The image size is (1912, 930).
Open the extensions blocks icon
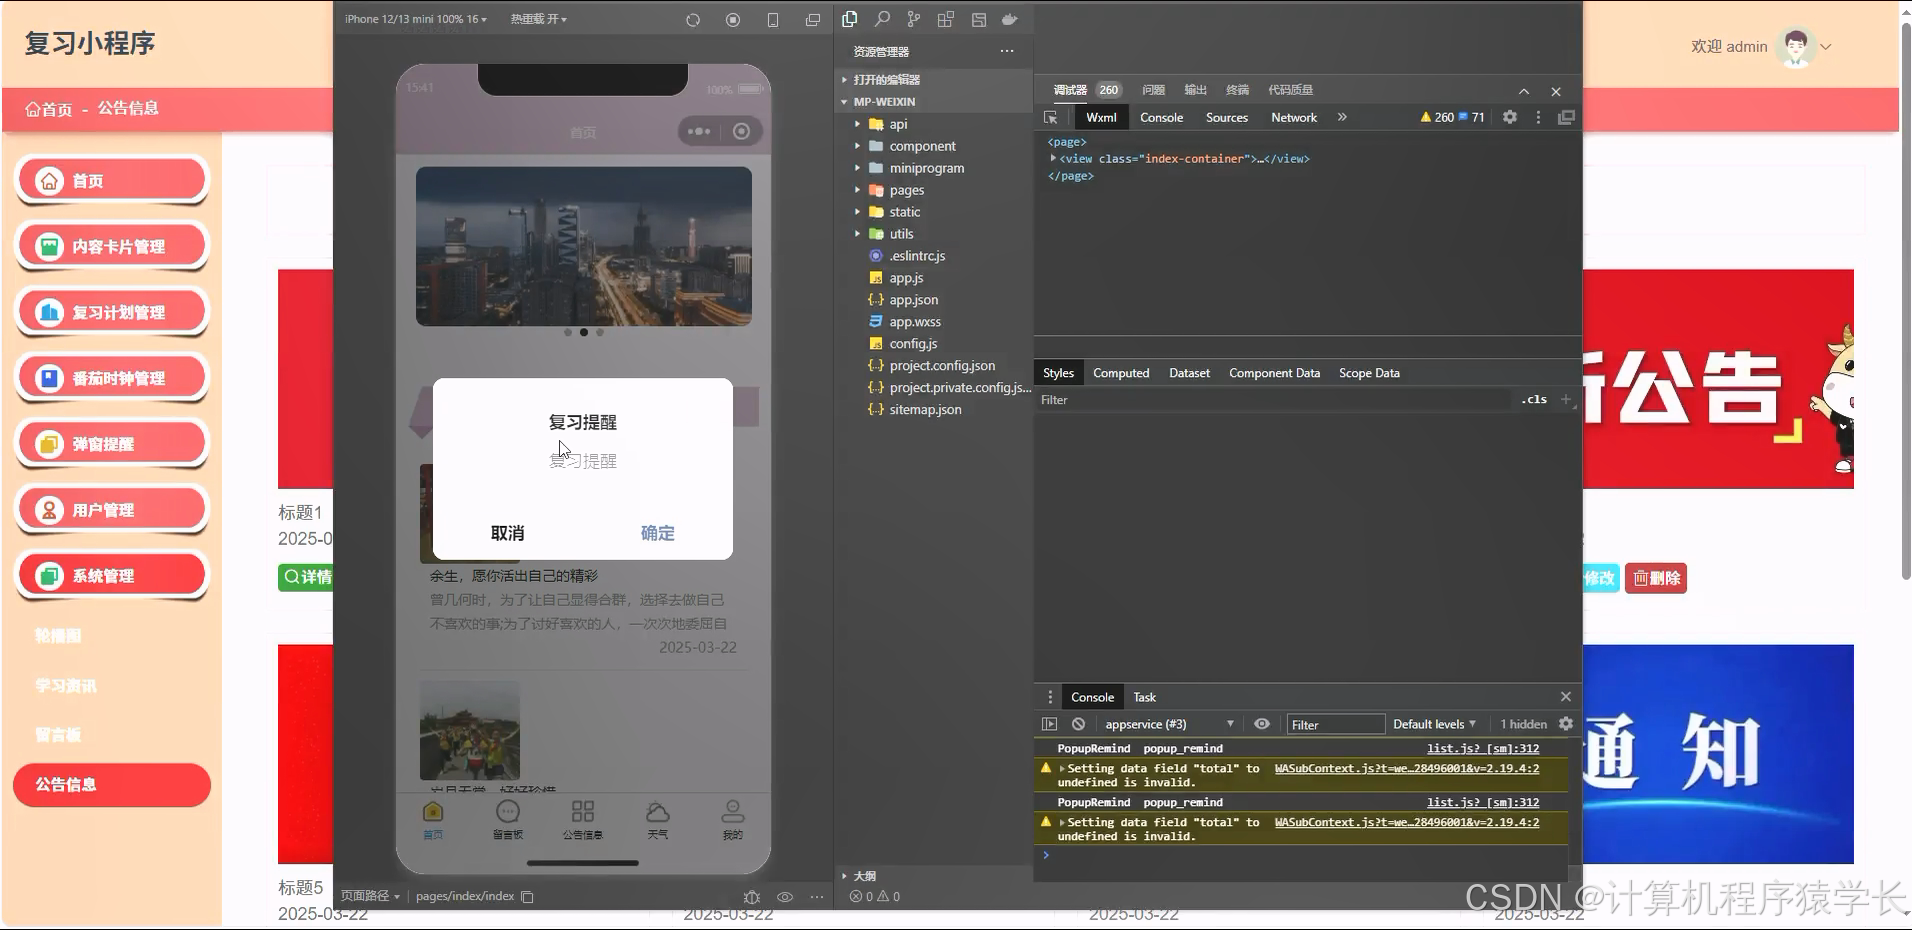pos(946,19)
